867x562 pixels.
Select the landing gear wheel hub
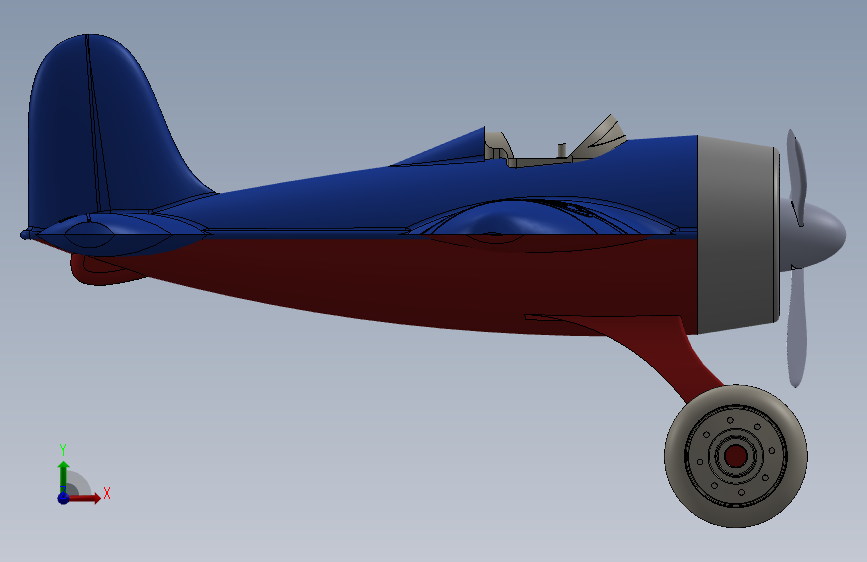(736, 456)
